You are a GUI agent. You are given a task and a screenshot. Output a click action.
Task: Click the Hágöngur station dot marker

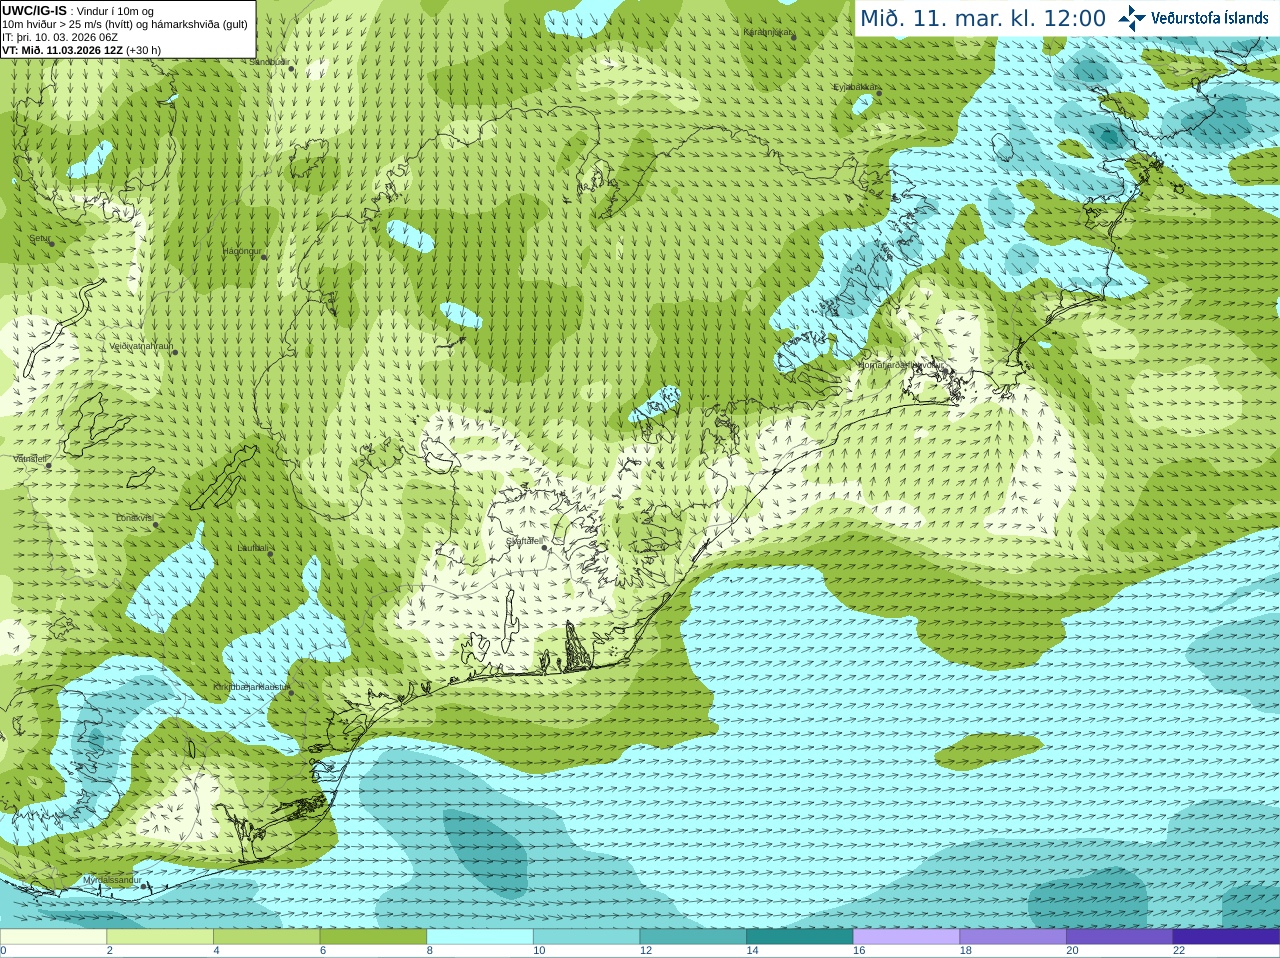pos(264,258)
